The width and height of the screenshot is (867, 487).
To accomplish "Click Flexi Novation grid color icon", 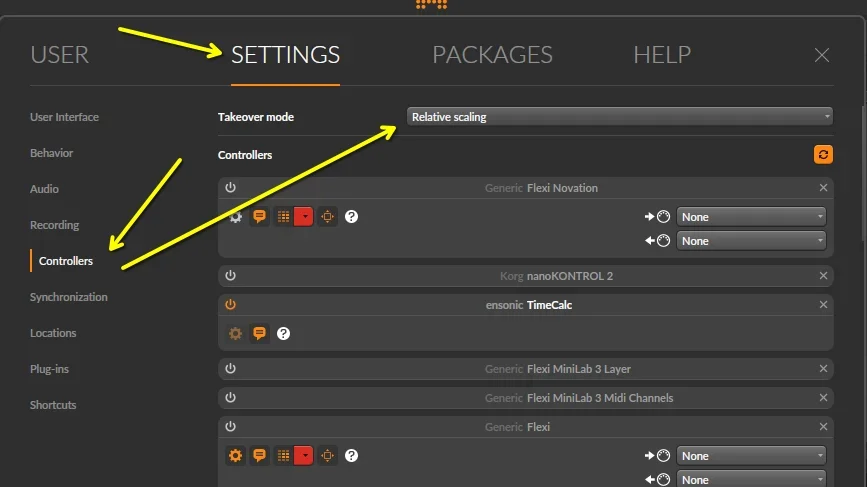I will [284, 216].
